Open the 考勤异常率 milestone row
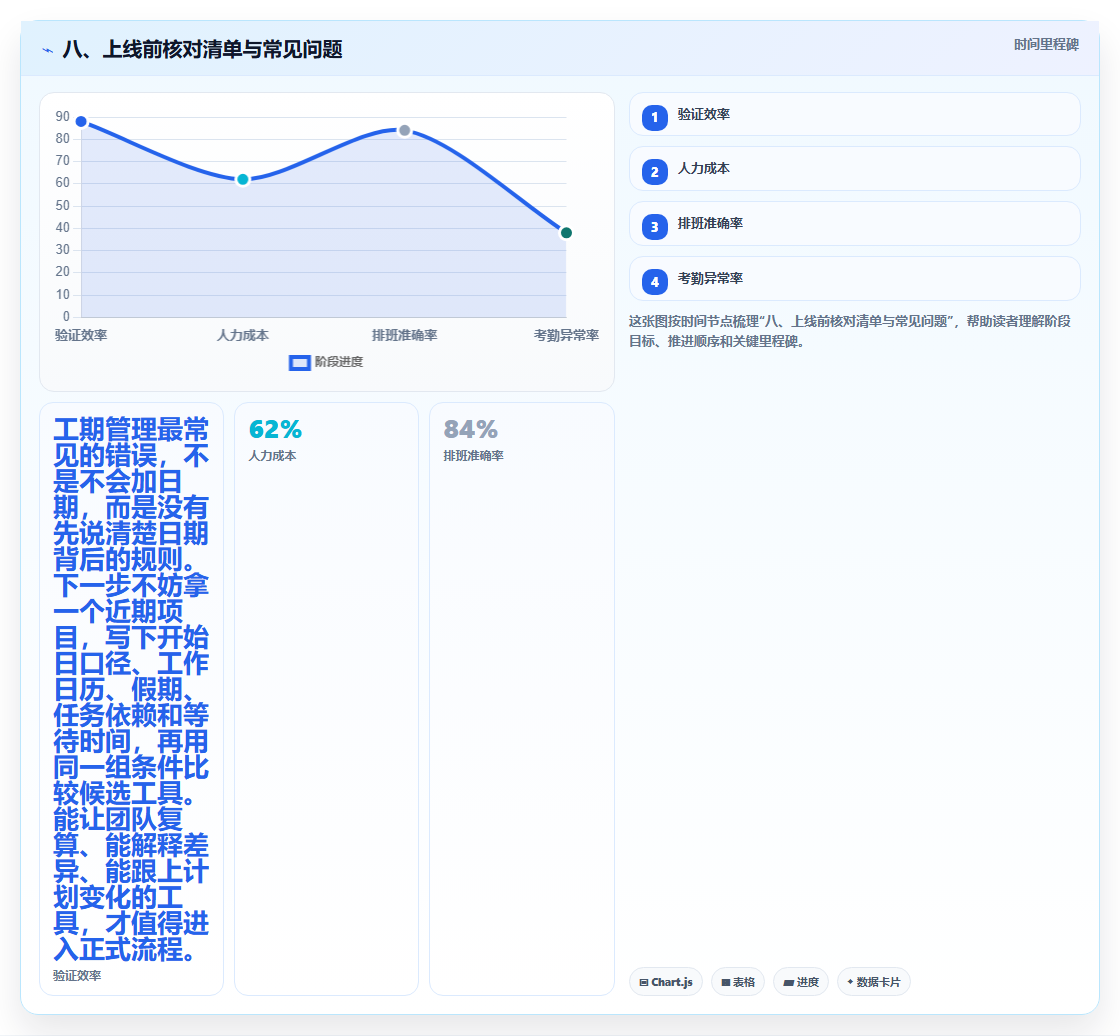The image size is (1120, 1036). pos(854,279)
